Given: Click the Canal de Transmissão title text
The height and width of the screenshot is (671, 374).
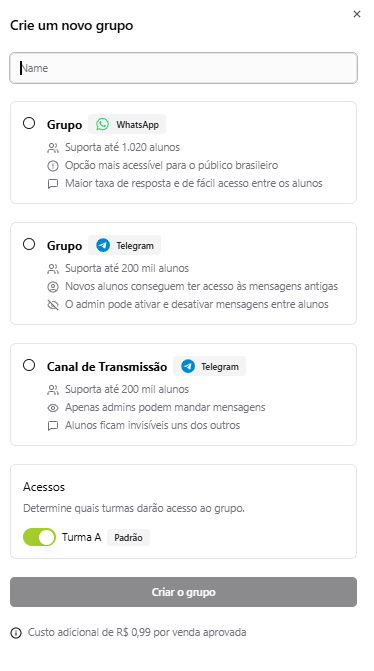Looking at the screenshot, I should click(107, 367).
